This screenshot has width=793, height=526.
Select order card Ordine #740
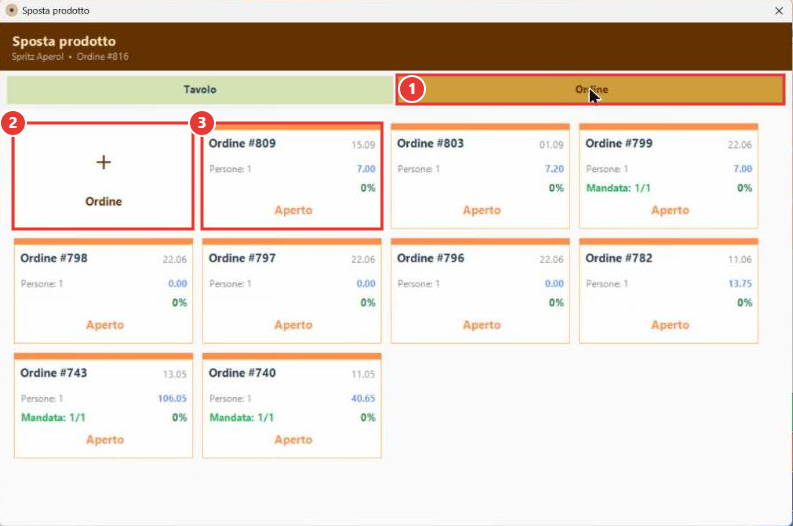(292, 406)
